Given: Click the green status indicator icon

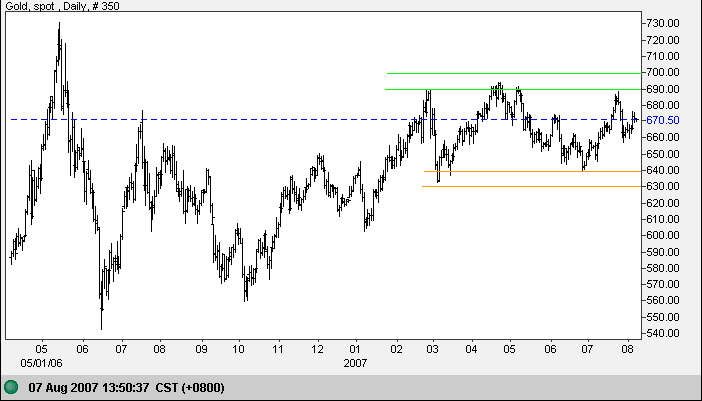Looking at the screenshot, I should pyautogui.click(x=11, y=387).
